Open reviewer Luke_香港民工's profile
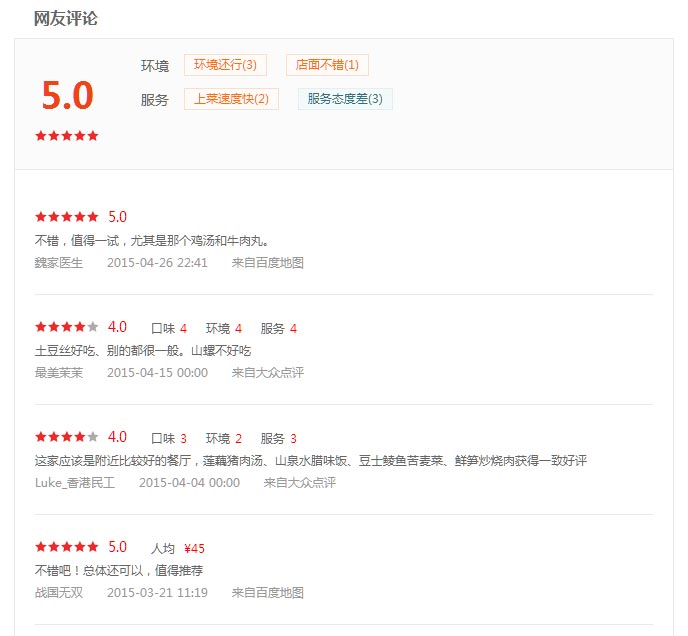The height and width of the screenshot is (636, 688). [x=75, y=483]
